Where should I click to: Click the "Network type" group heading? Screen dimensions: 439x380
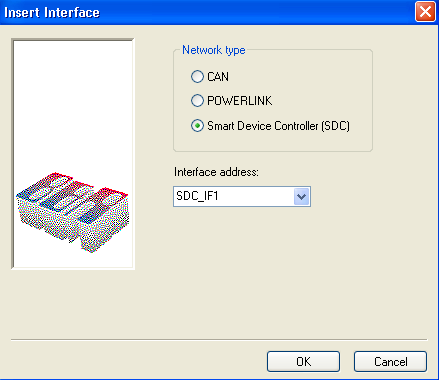[214, 50]
